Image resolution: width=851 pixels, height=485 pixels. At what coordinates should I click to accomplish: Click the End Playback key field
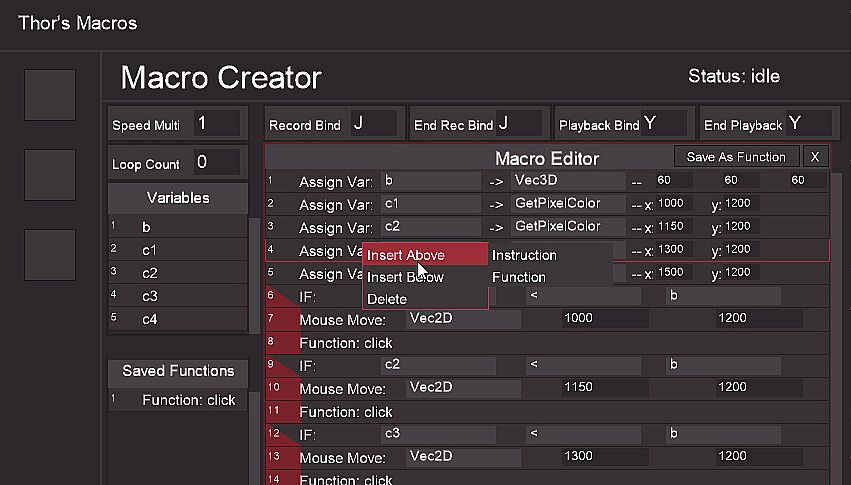[809, 124]
